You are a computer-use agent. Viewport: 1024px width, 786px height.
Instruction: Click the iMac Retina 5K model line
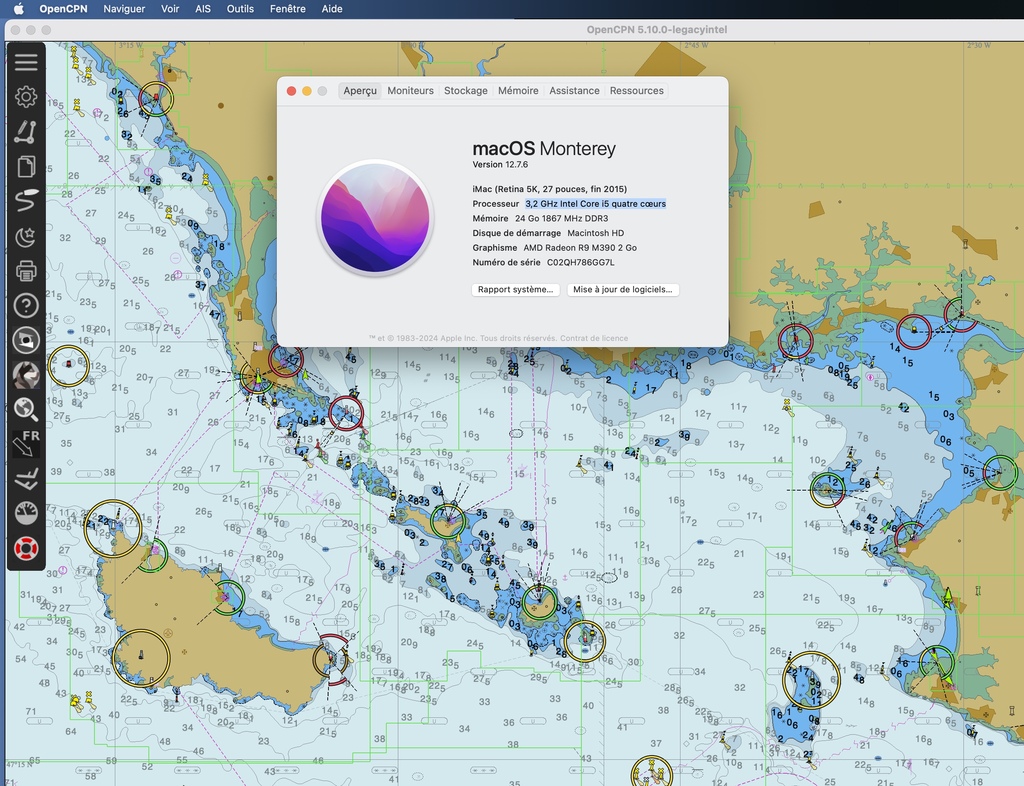click(x=550, y=189)
